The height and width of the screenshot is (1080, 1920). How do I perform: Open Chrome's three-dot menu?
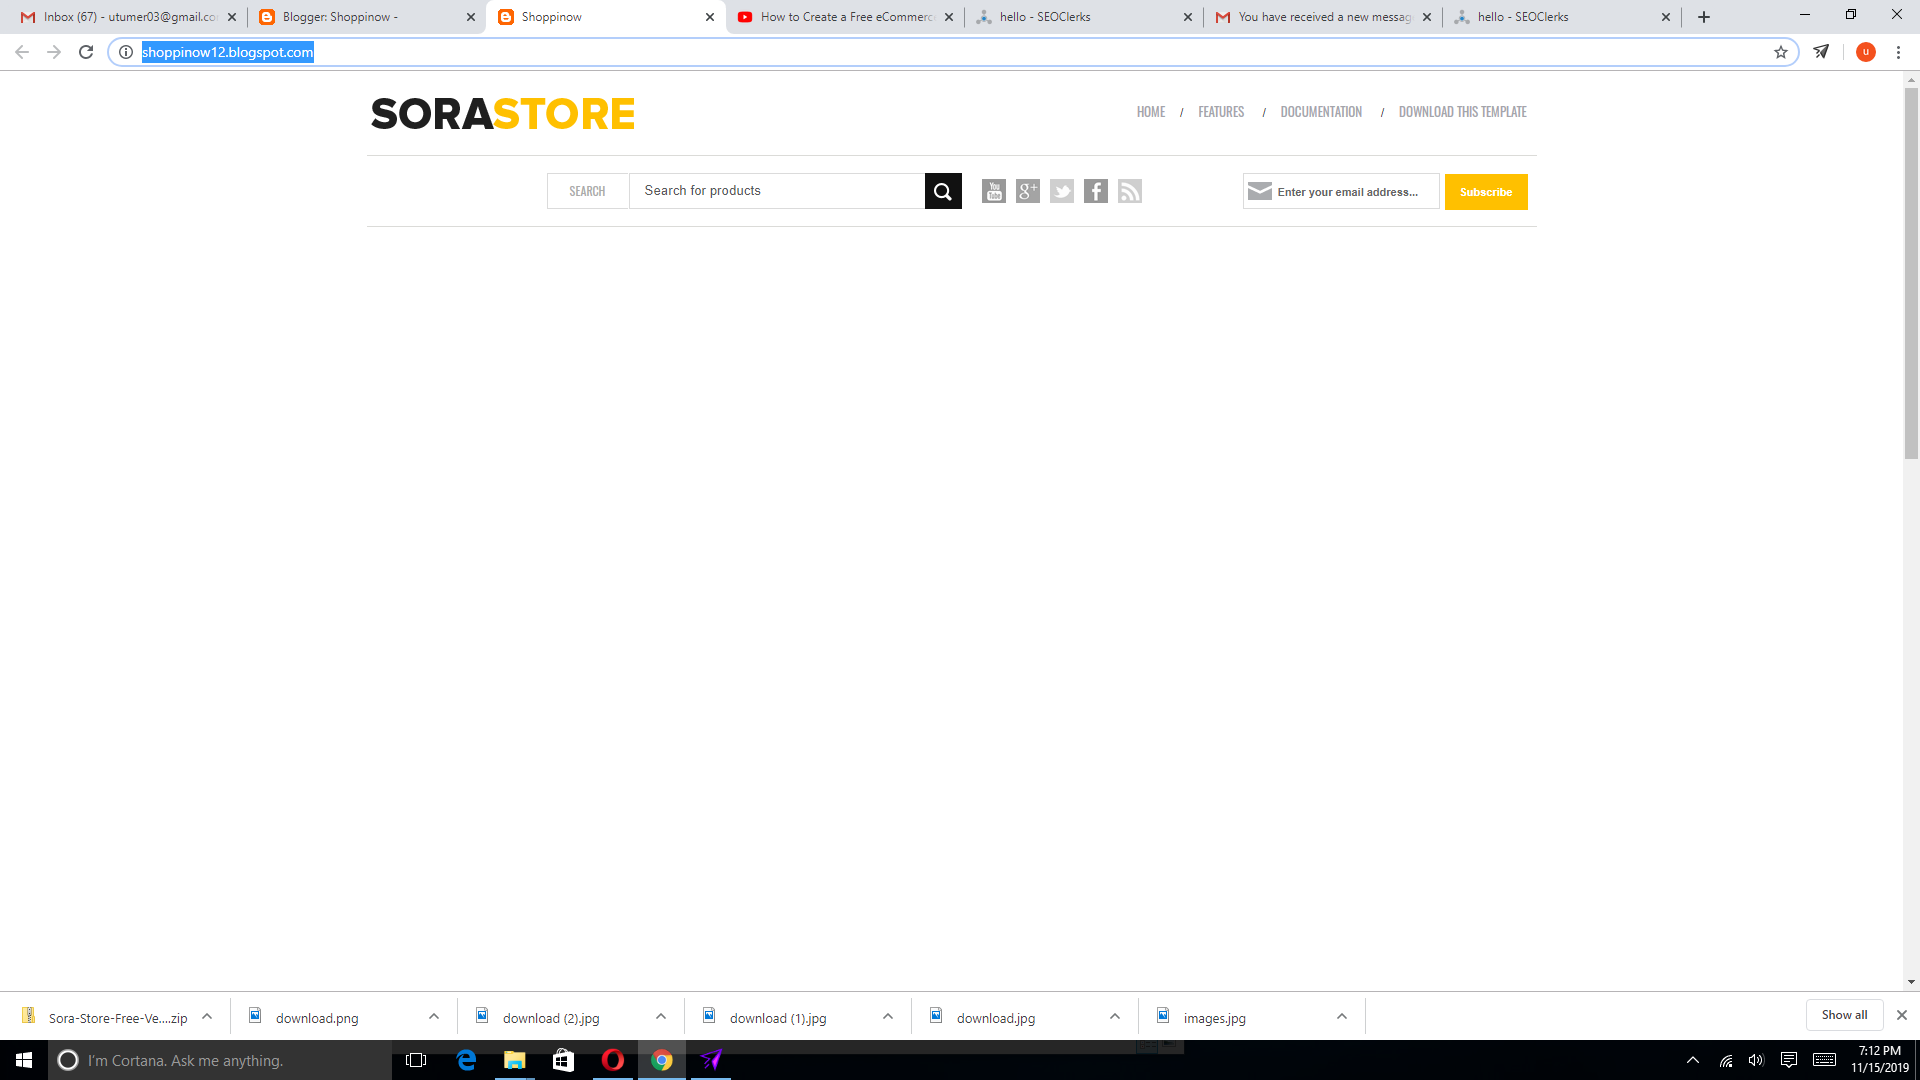click(x=1899, y=52)
